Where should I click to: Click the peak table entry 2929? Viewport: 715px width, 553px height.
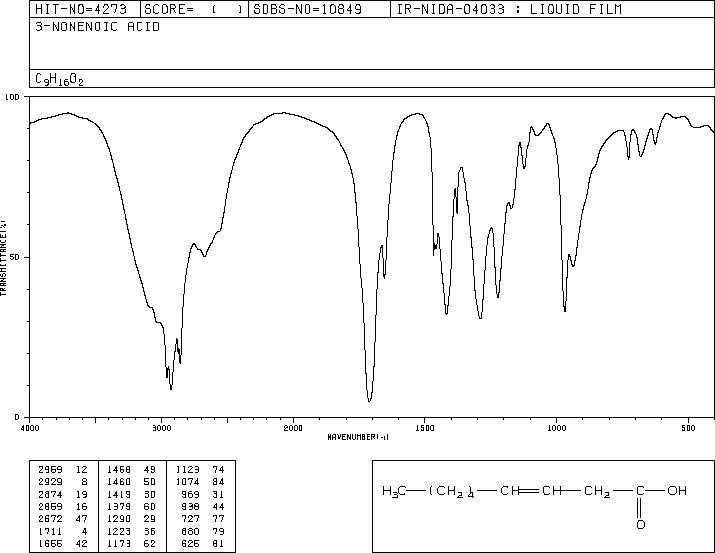pyautogui.click(x=50, y=481)
